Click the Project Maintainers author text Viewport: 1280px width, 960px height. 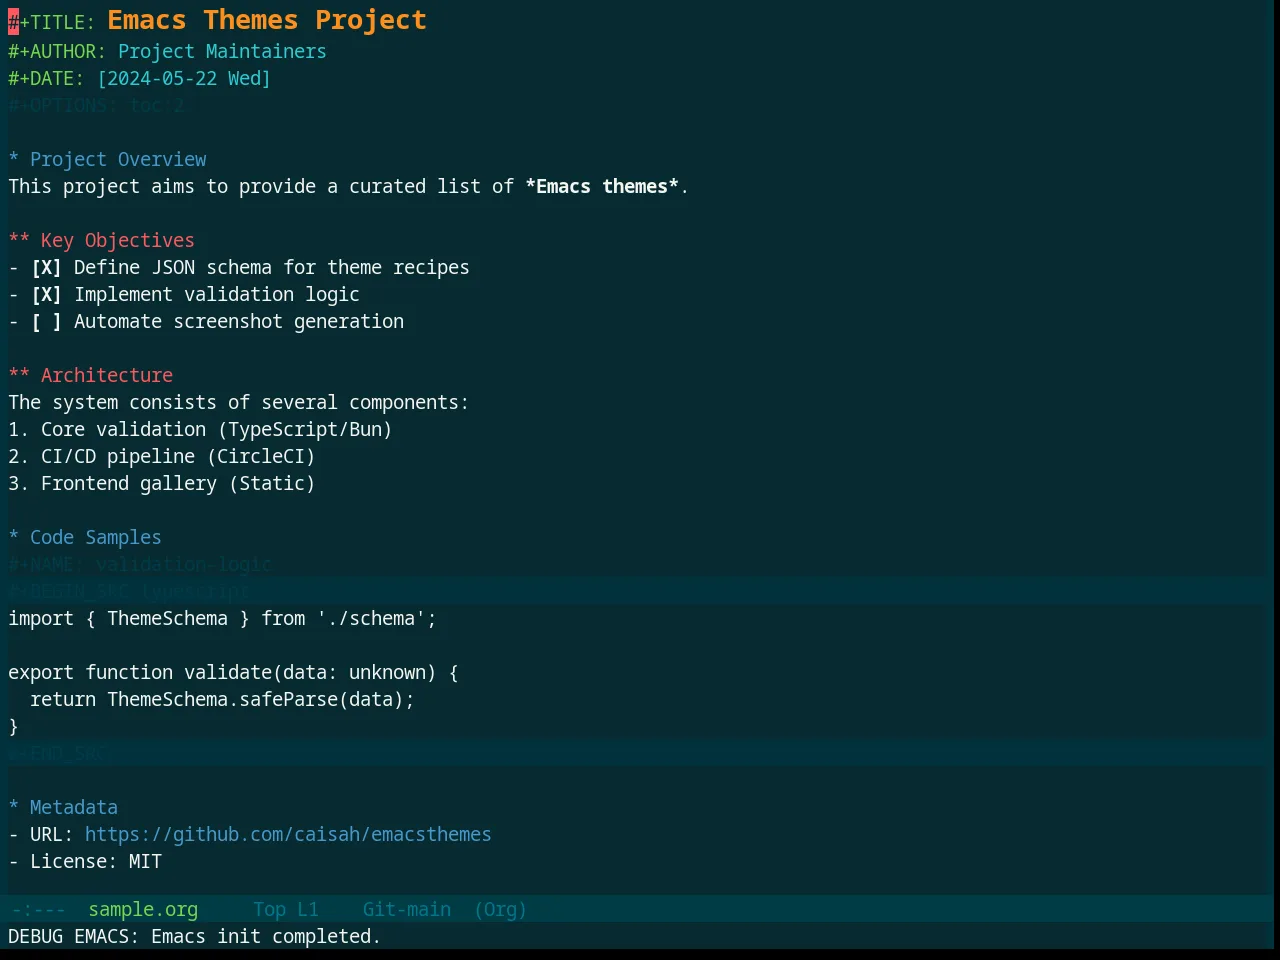[222, 52]
